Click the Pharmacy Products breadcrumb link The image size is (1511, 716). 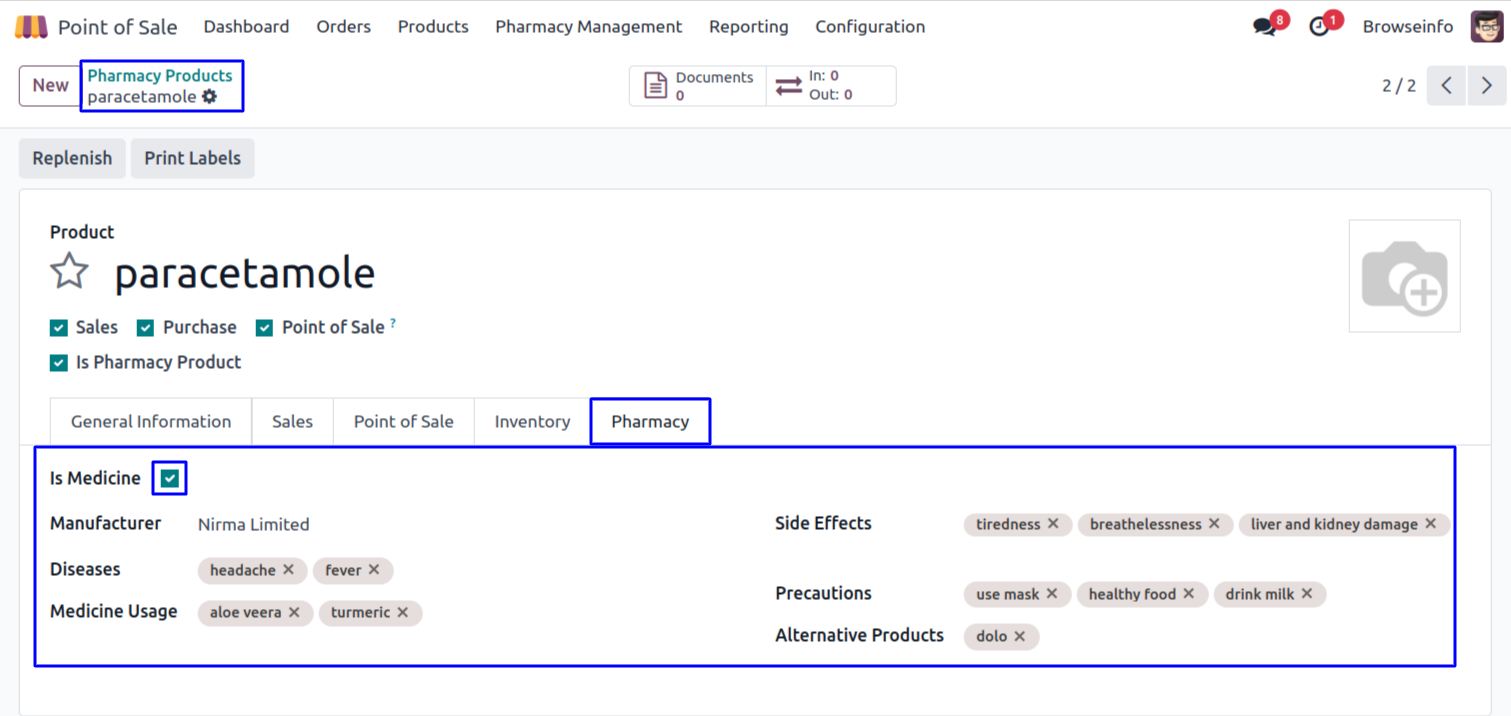tap(159, 75)
